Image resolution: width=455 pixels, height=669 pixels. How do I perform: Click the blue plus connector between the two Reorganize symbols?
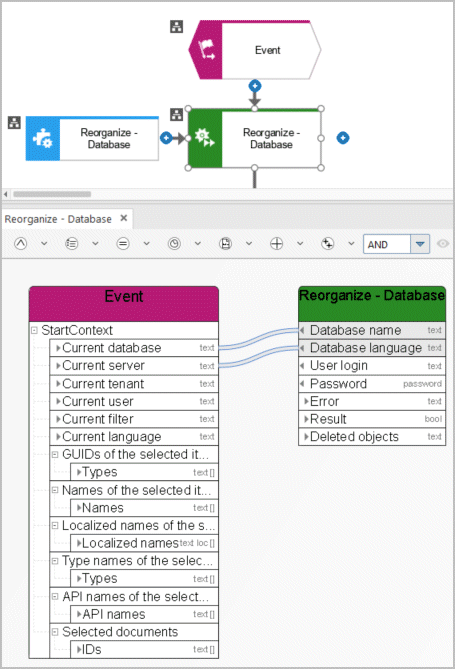[x=166, y=138]
